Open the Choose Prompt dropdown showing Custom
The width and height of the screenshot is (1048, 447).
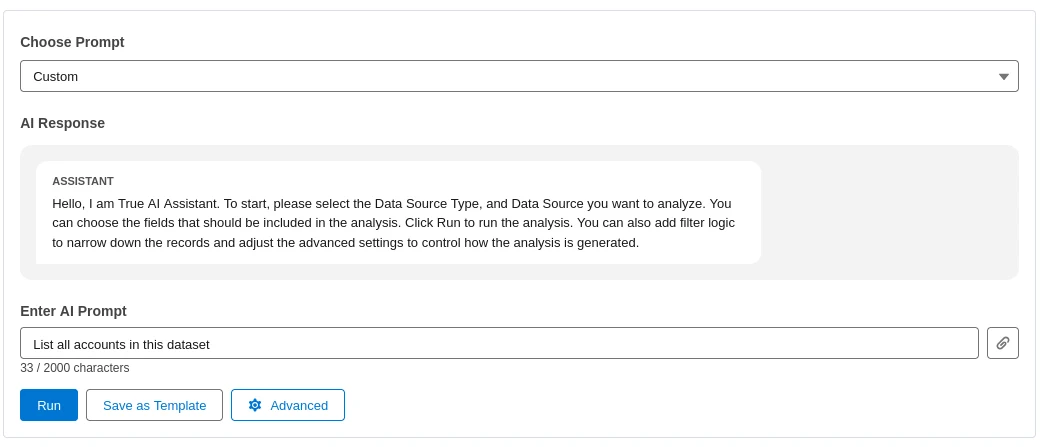519,76
